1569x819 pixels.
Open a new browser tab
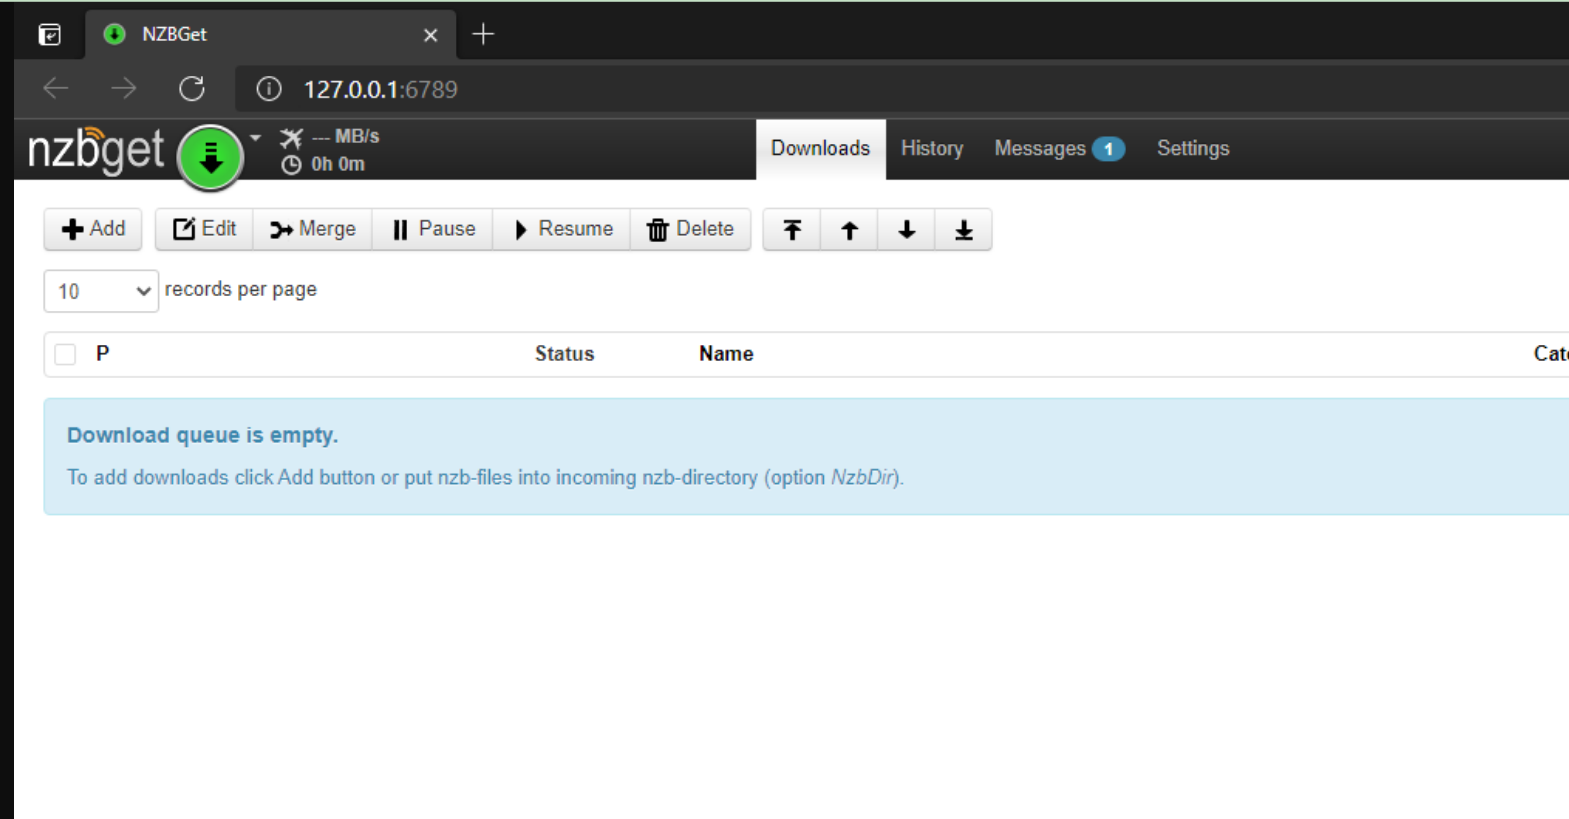tap(483, 35)
